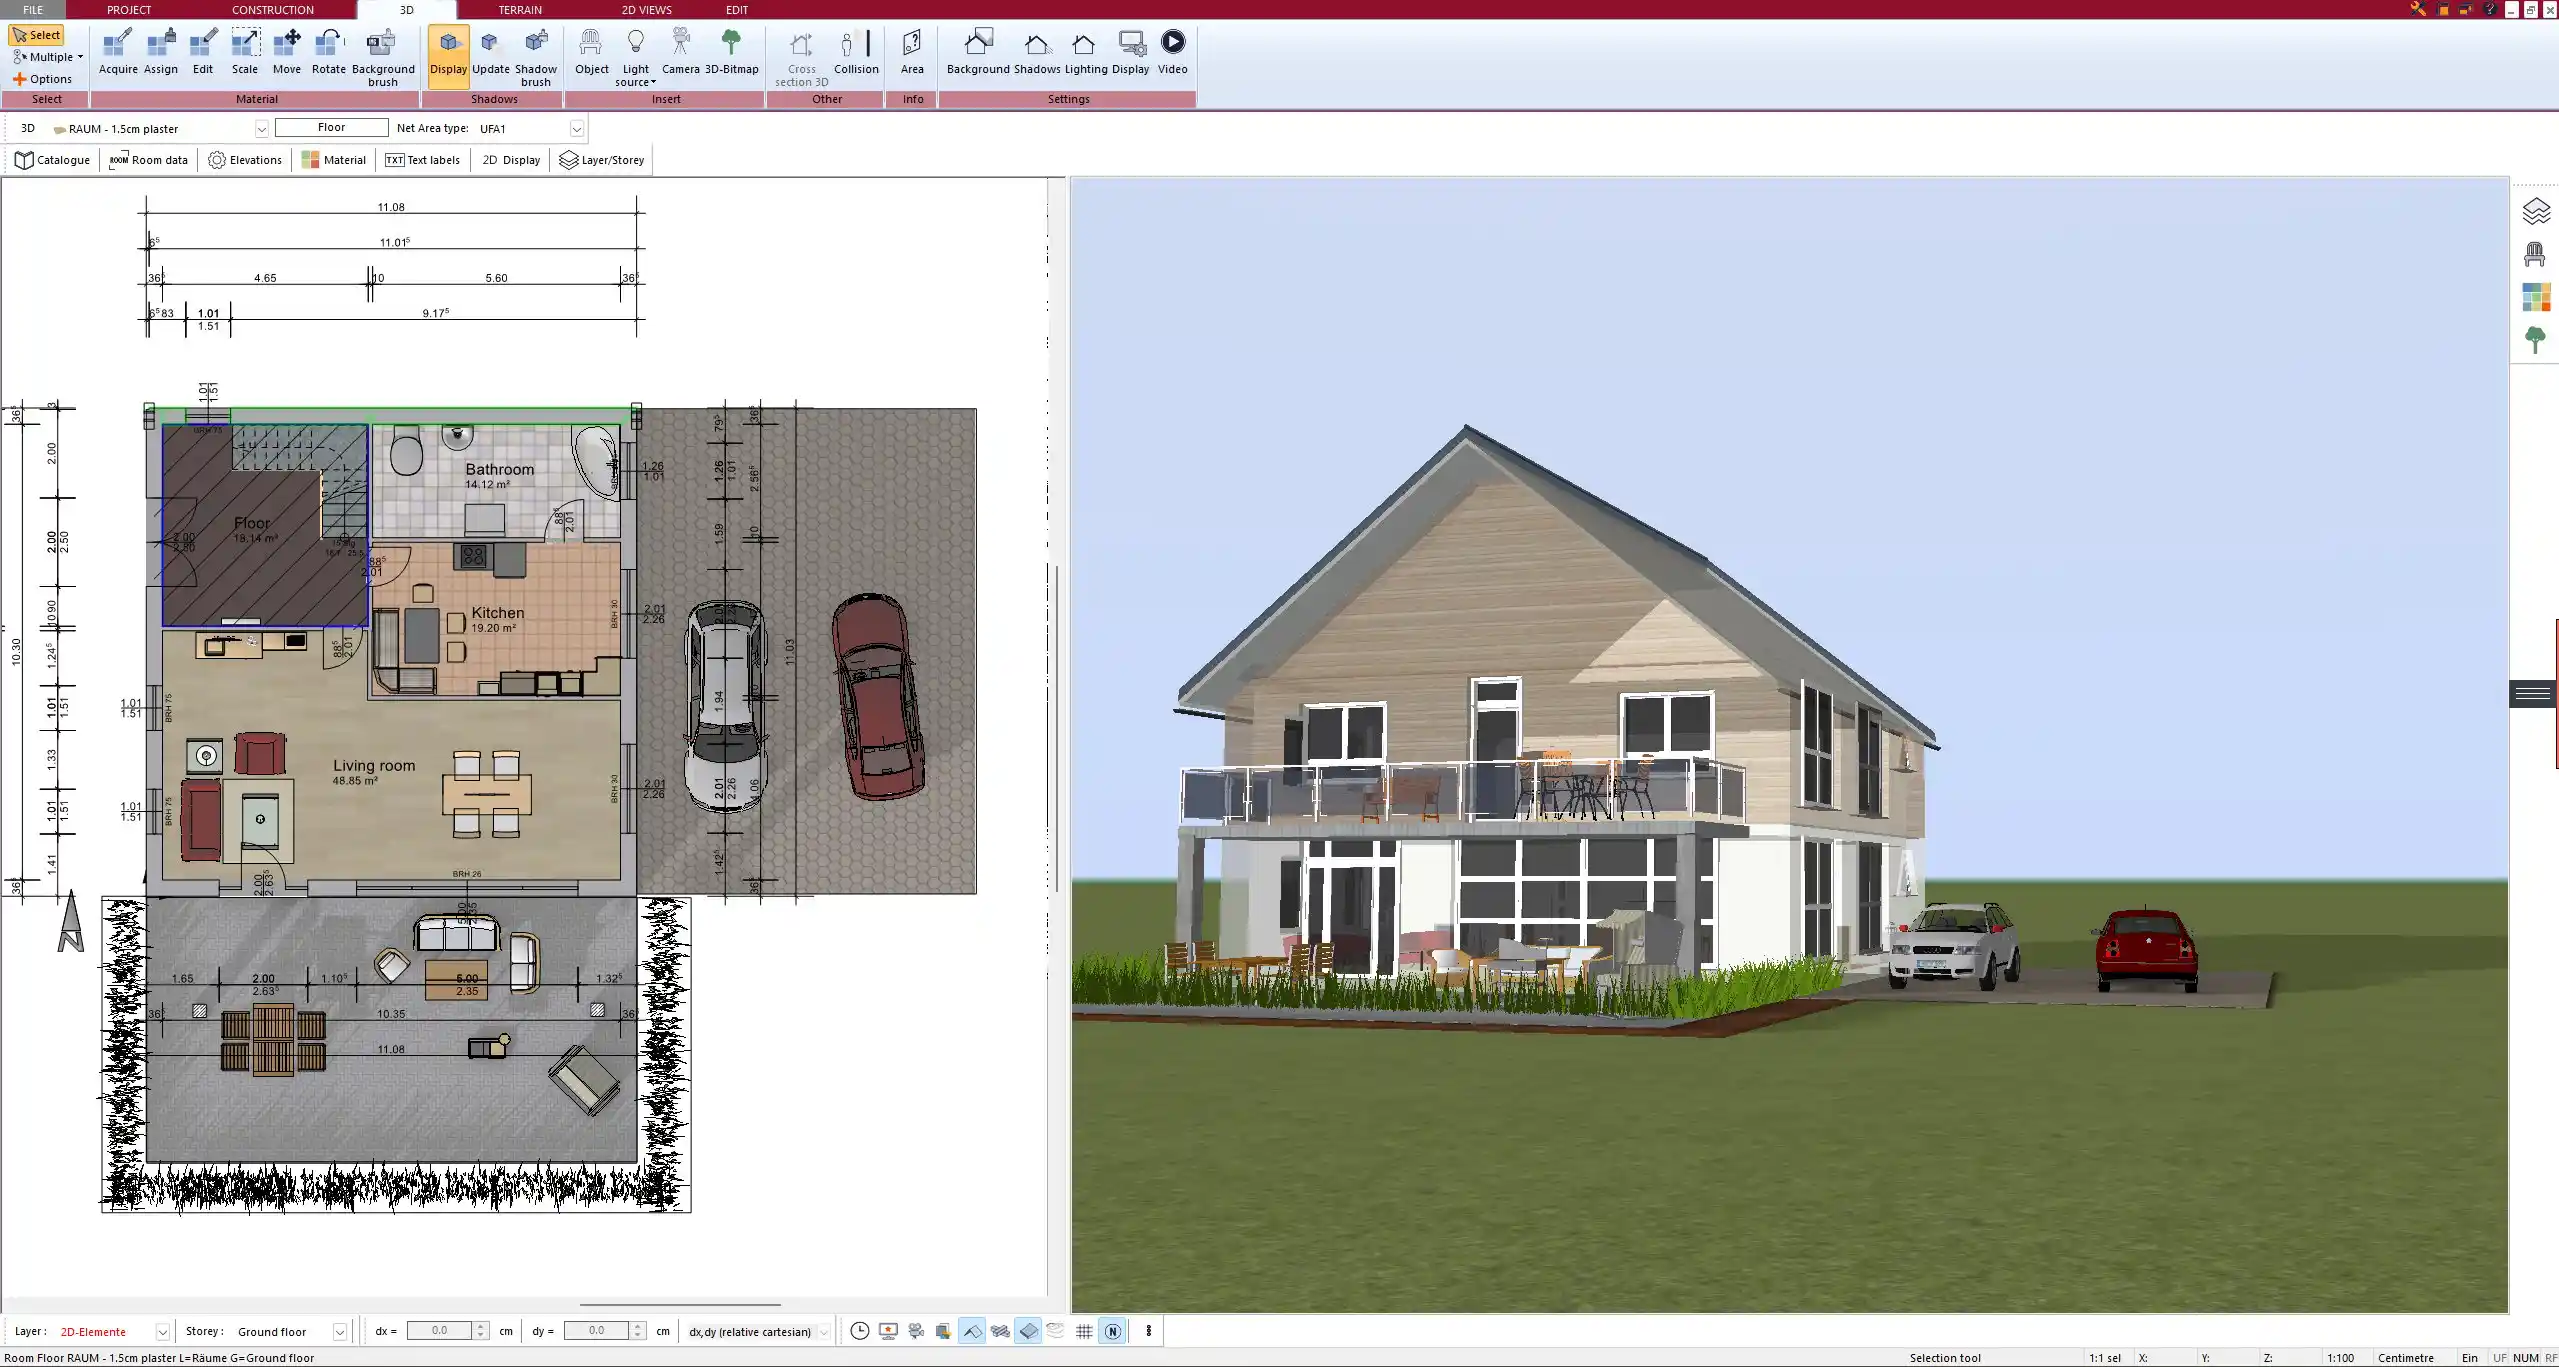Screen dimensions: 2559x1367
Task: Toggle the grid display in bottom bar
Action: tap(1084, 1331)
